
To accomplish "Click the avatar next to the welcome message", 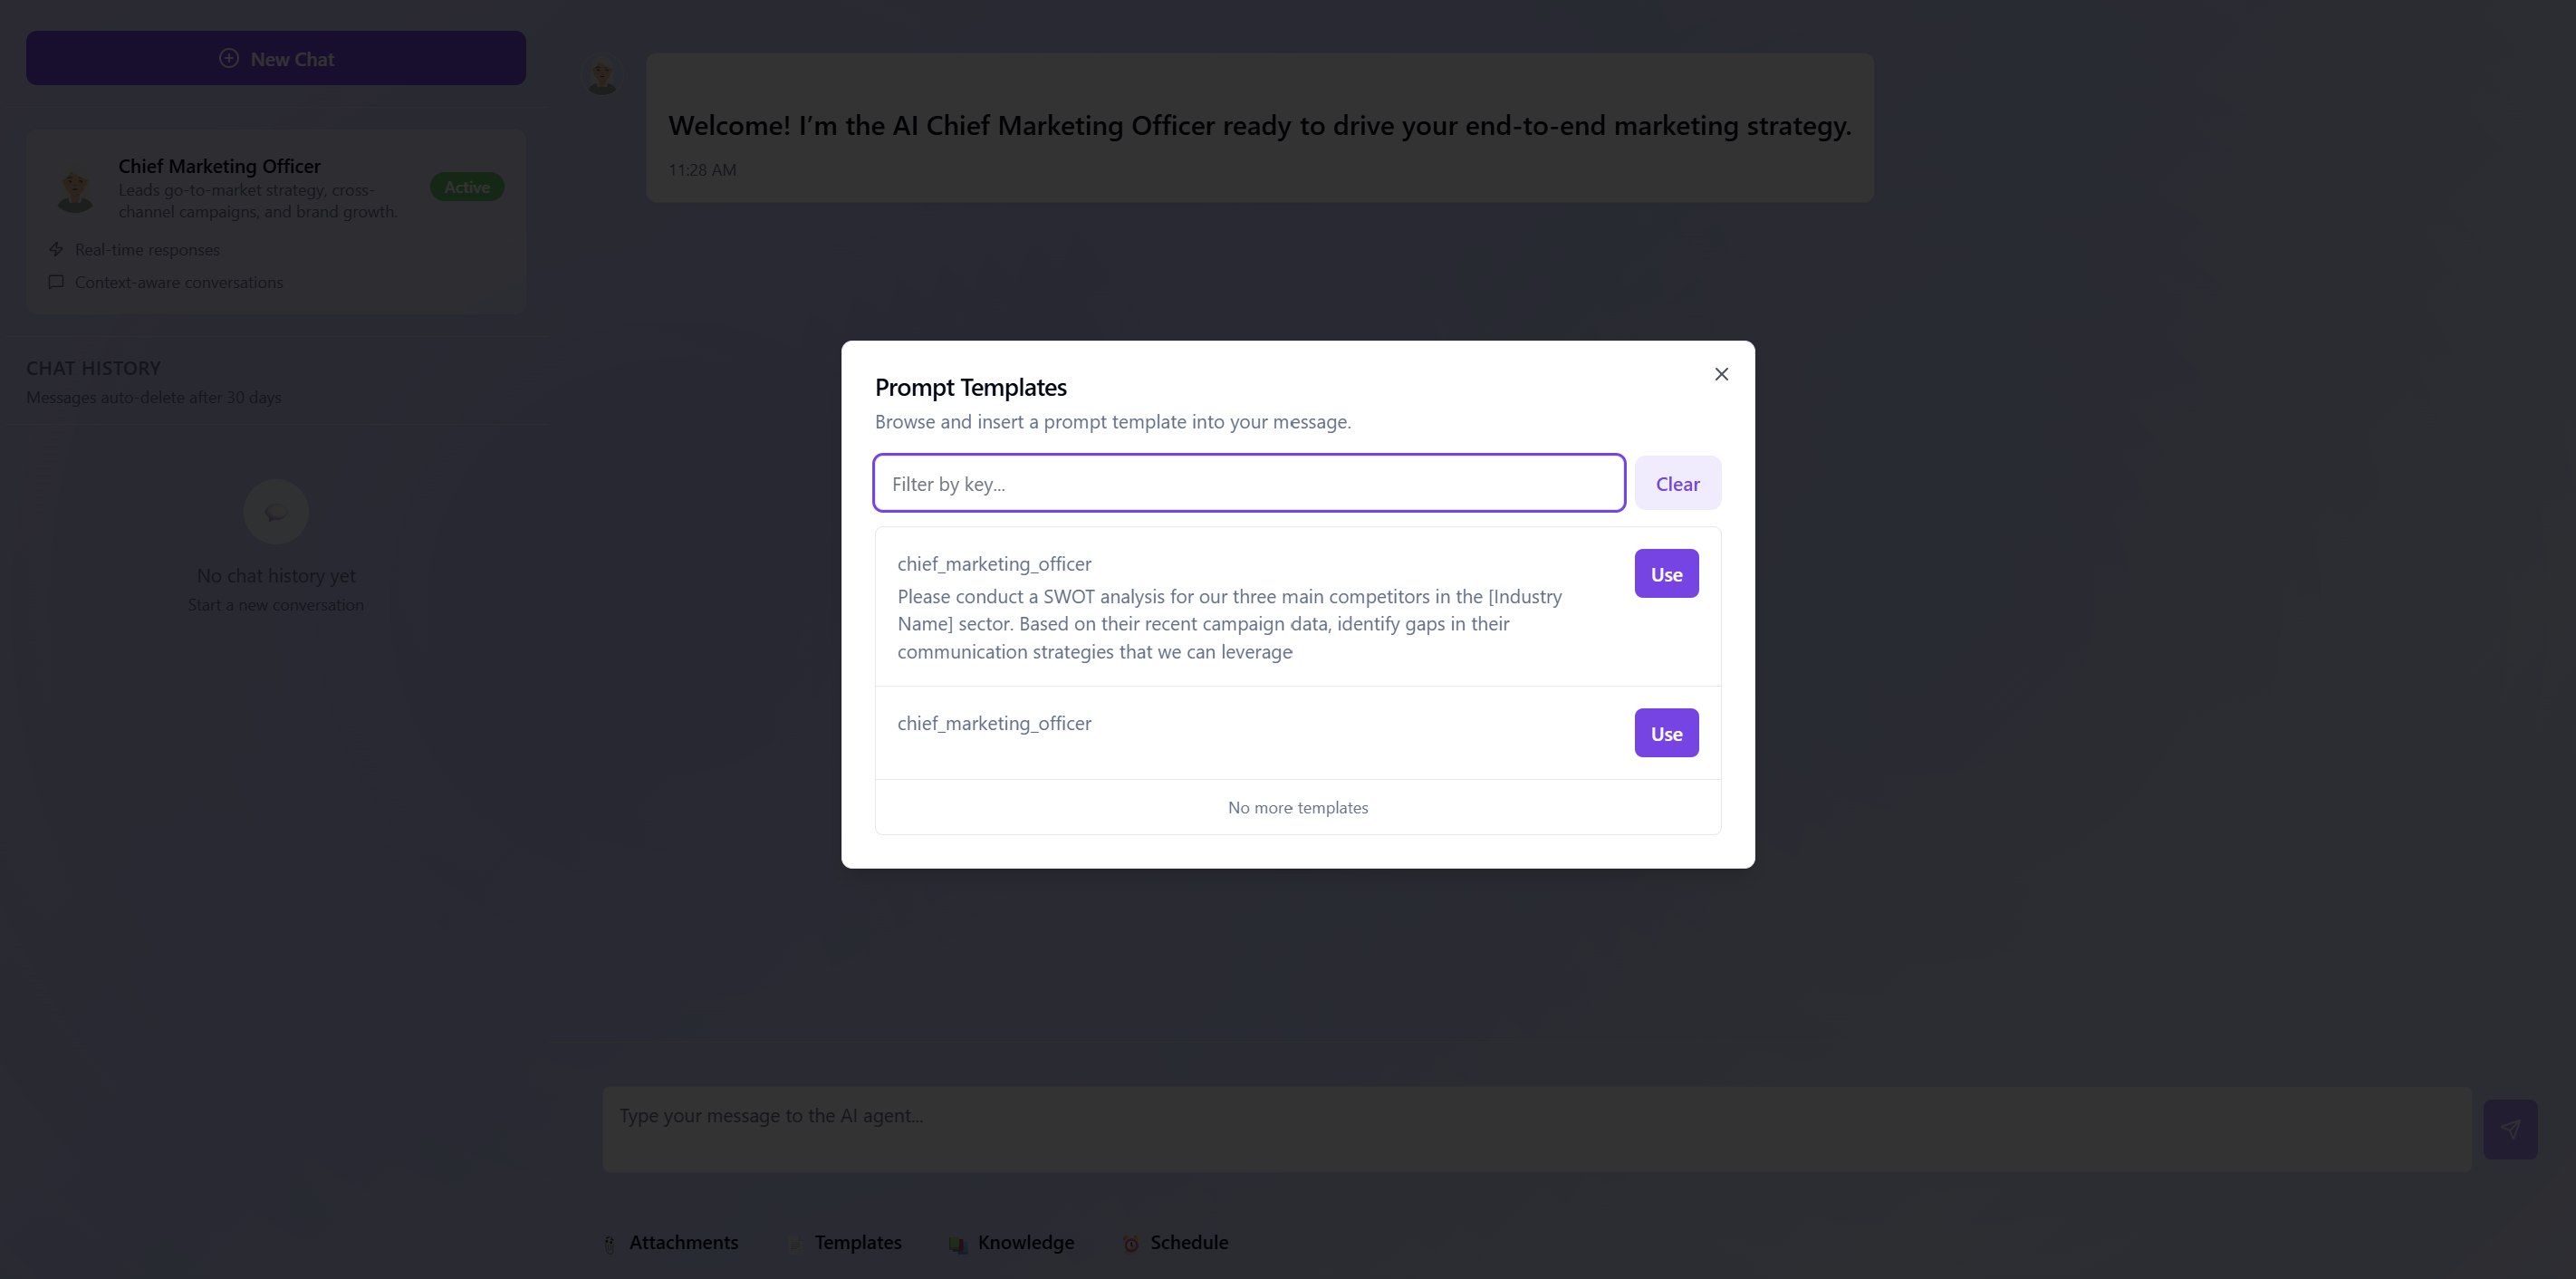I will point(602,73).
